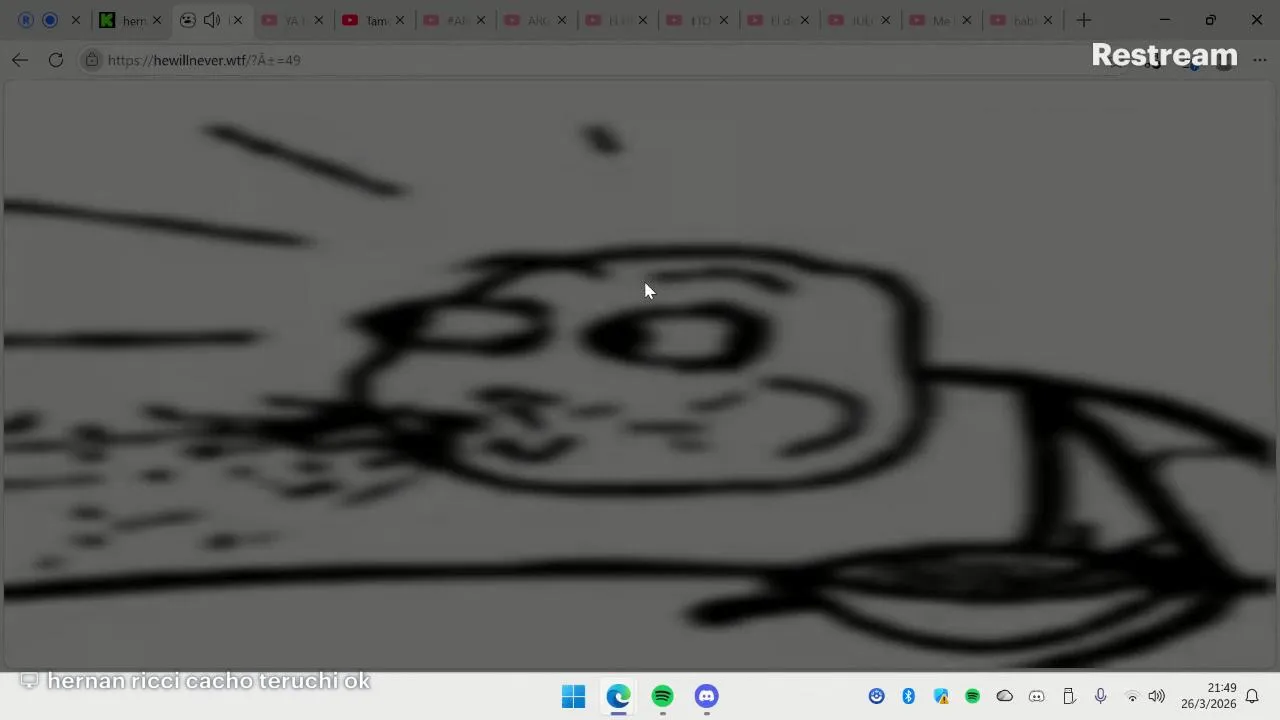
Task: Click the Discord system tray icon
Action: coord(1037,696)
